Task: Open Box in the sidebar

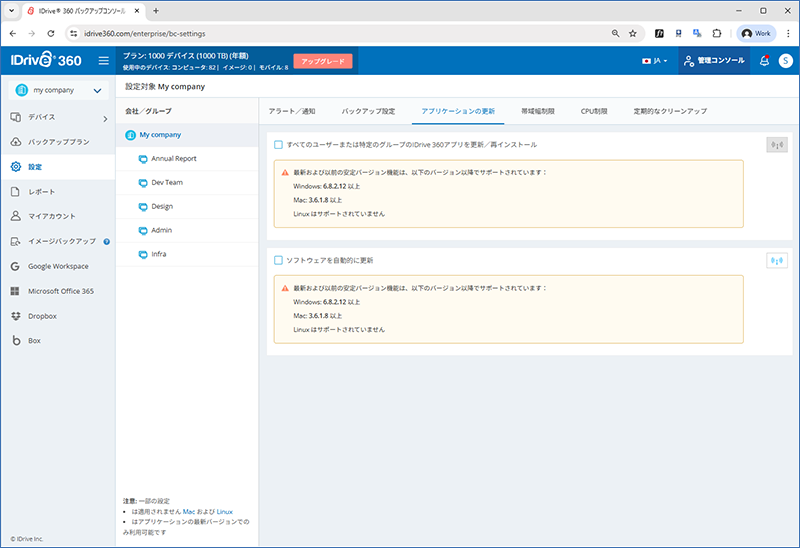Action: coord(34,341)
